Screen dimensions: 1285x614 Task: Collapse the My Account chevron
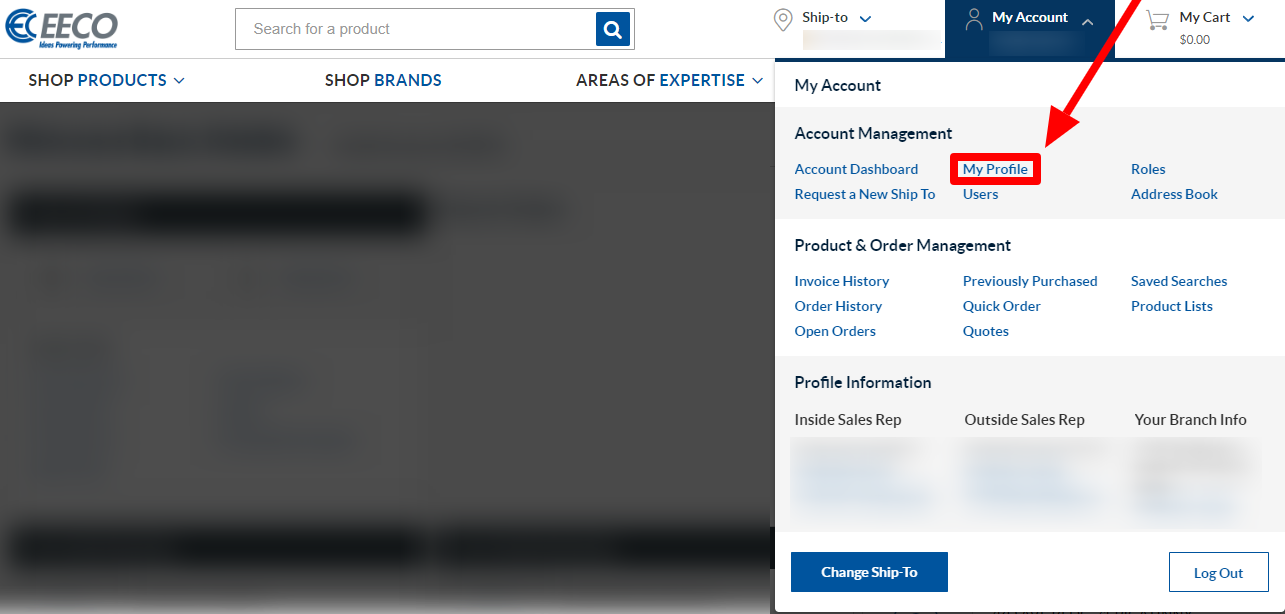[1088, 22]
